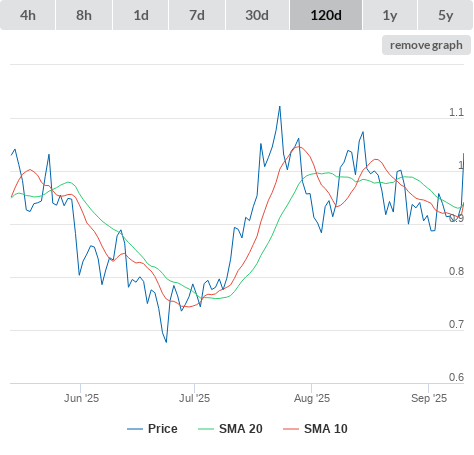Toggle SMA 20 line visibility
This screenshot has width=474, height=455.
(241, 429)
